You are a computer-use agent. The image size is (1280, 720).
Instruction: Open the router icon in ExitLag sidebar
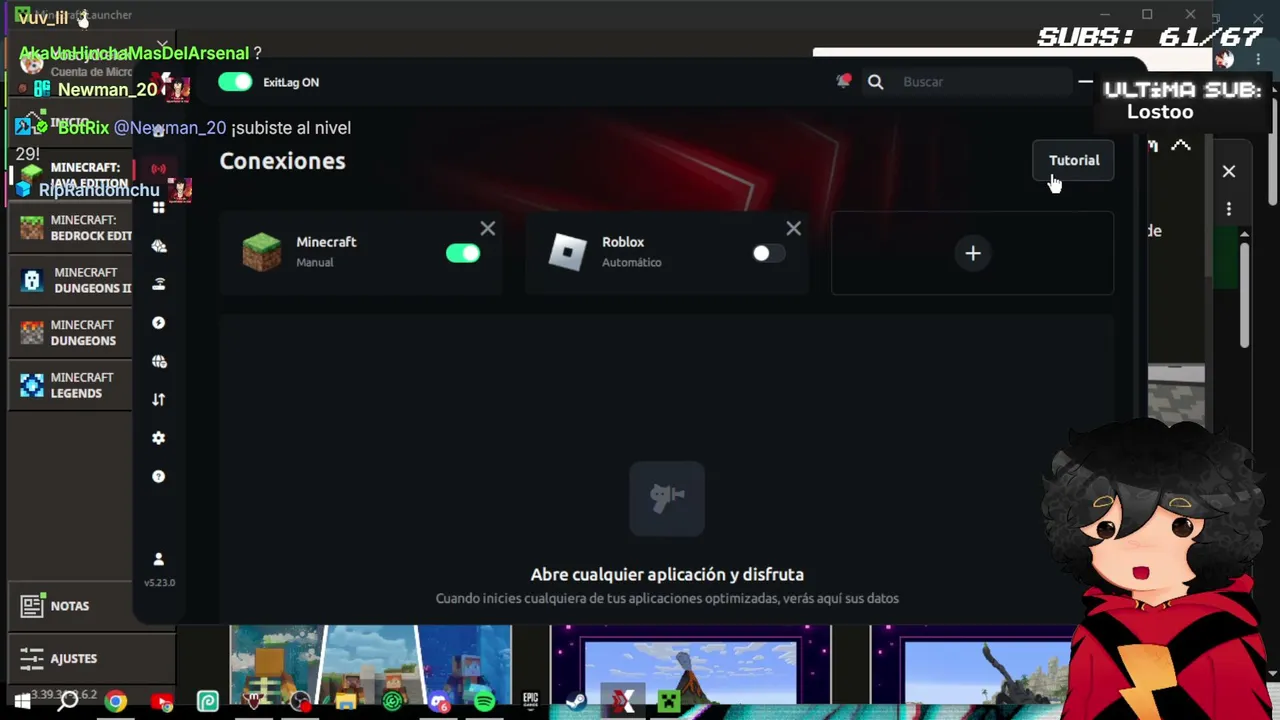coord(158,284)
